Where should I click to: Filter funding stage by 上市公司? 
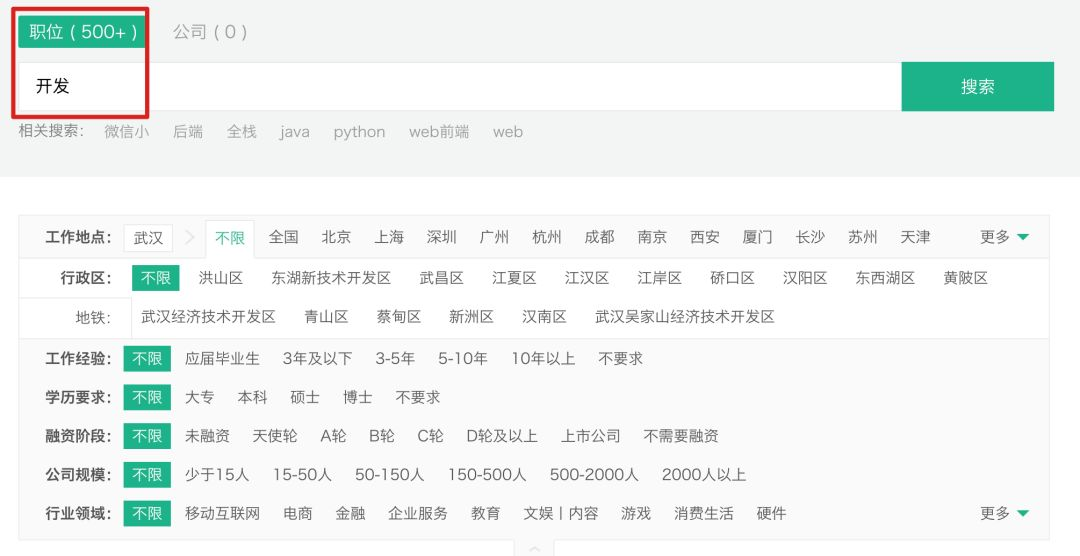tap(590, 435)
